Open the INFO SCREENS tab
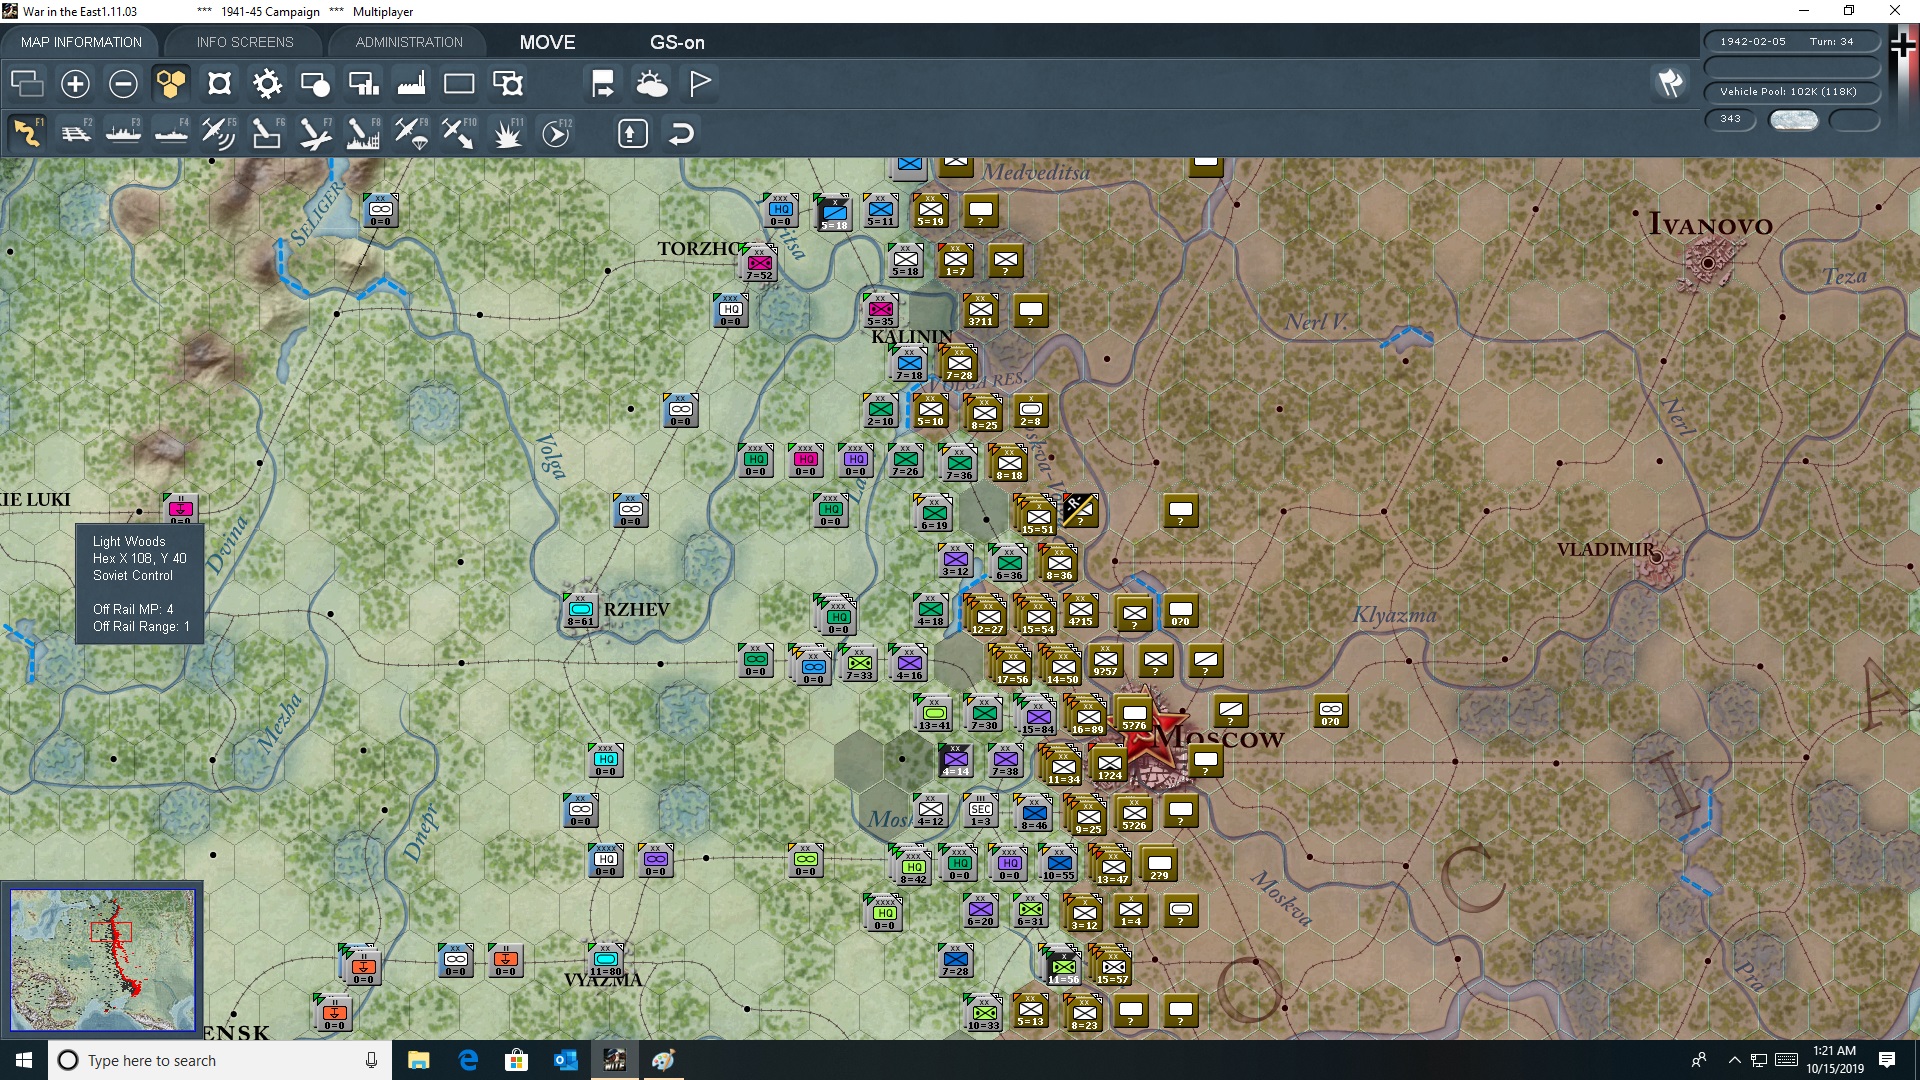Viewport: 1920px width, 1080px height. click(x=245, y=42)
